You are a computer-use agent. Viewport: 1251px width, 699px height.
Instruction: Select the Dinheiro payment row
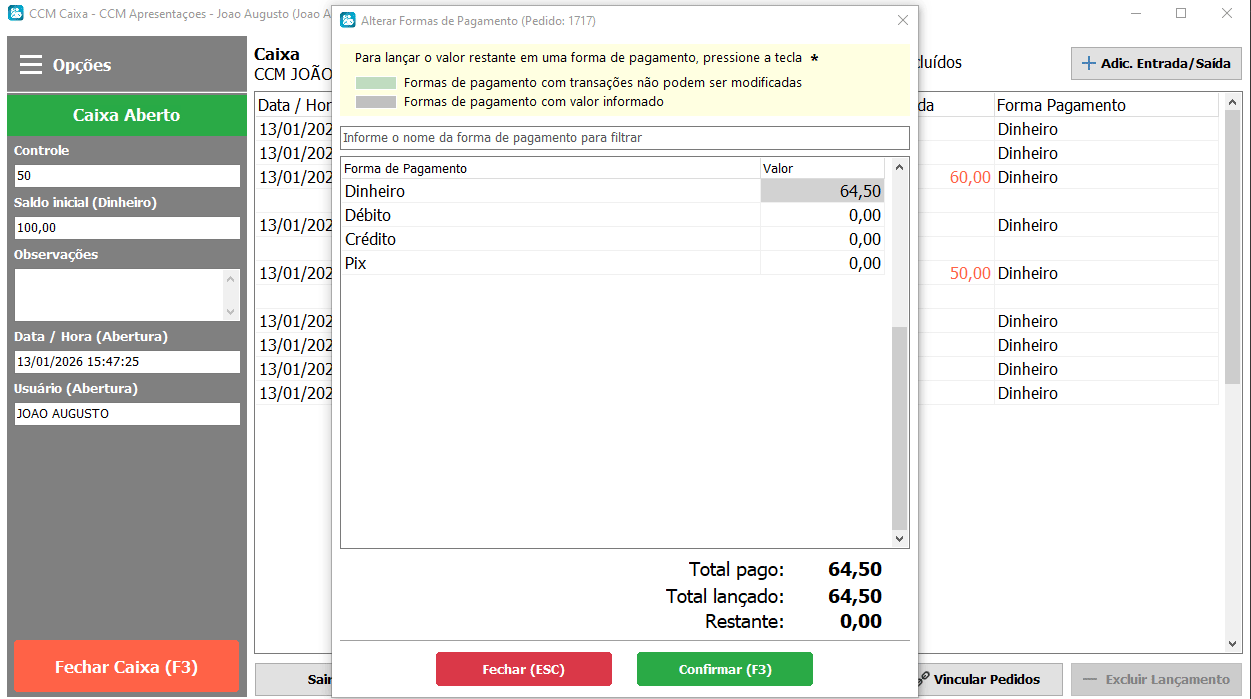[x=550, y=191]
